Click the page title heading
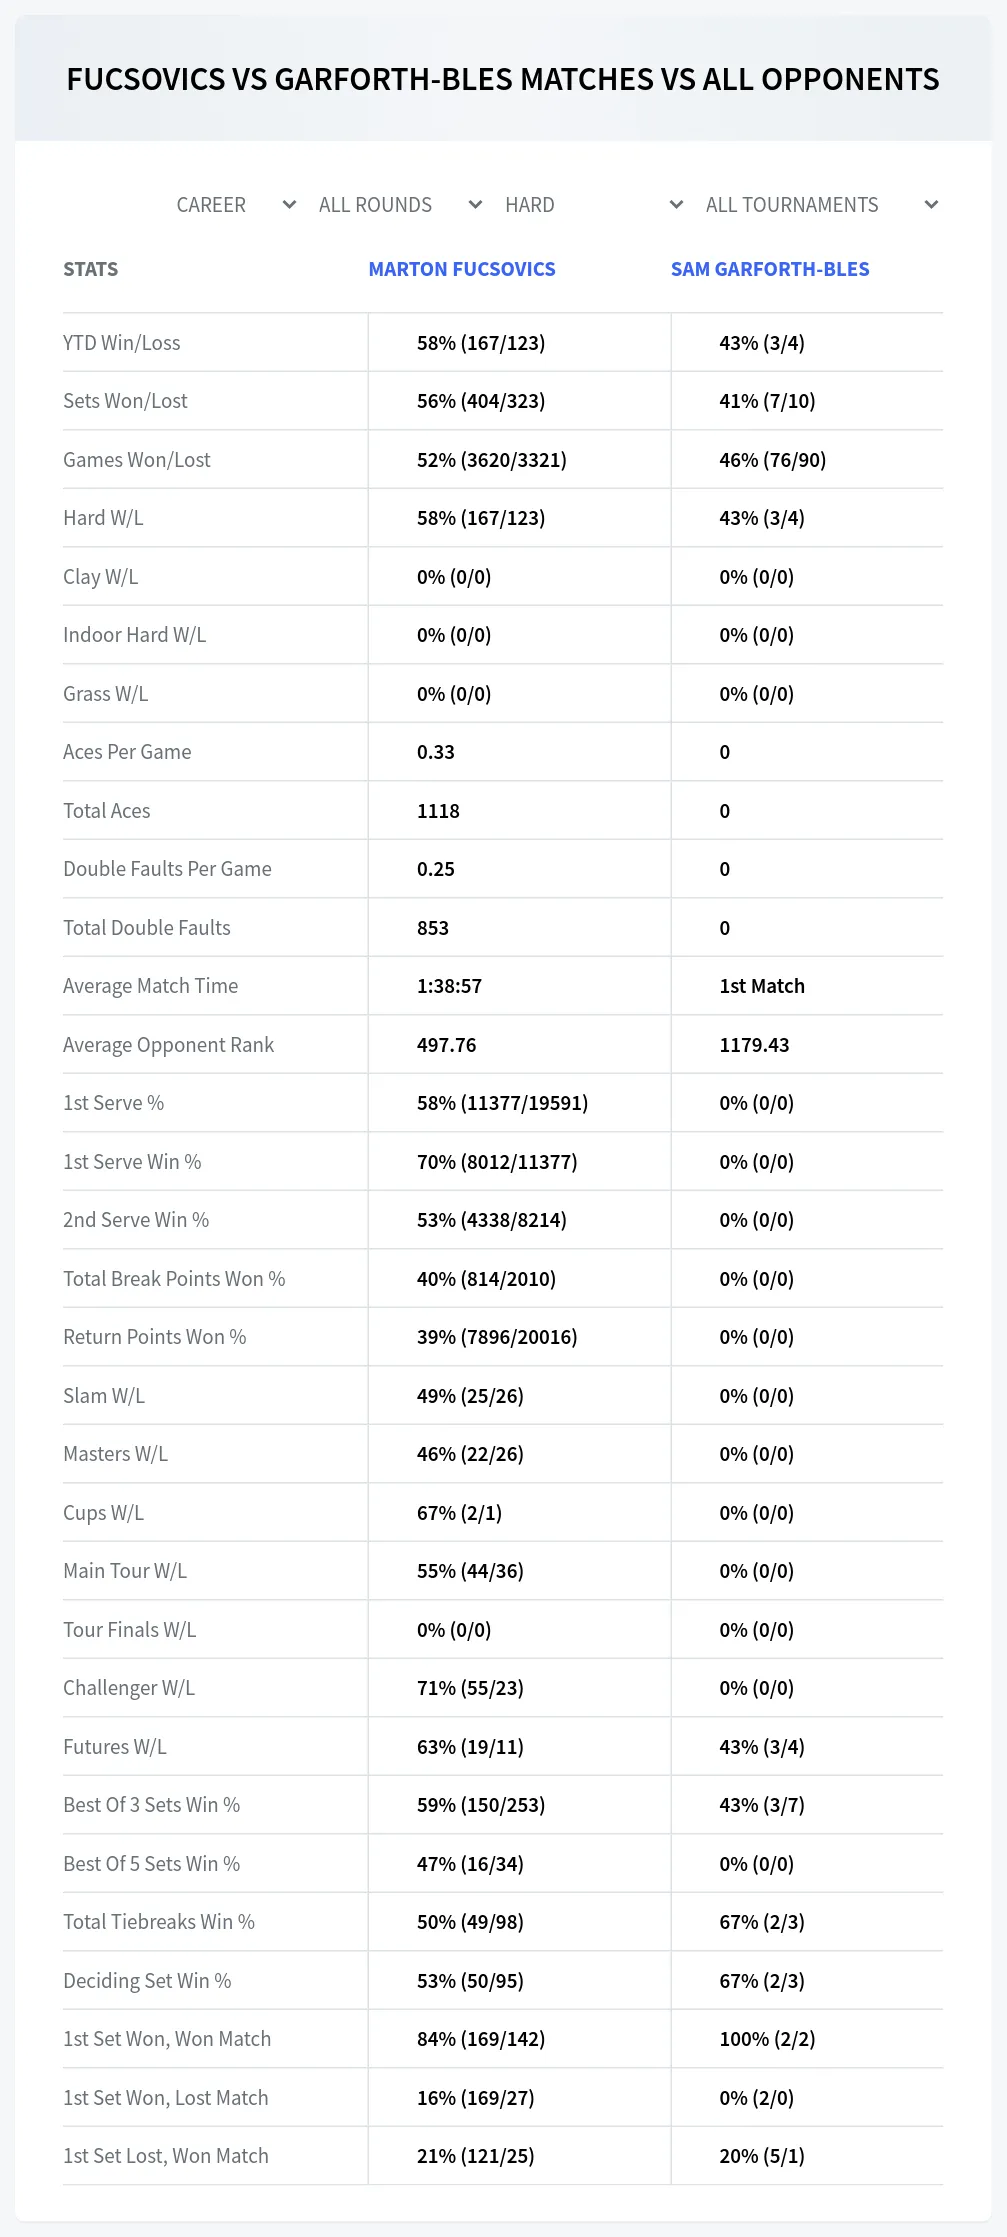The image size is (1007, 2237). [x=503, y=79]
